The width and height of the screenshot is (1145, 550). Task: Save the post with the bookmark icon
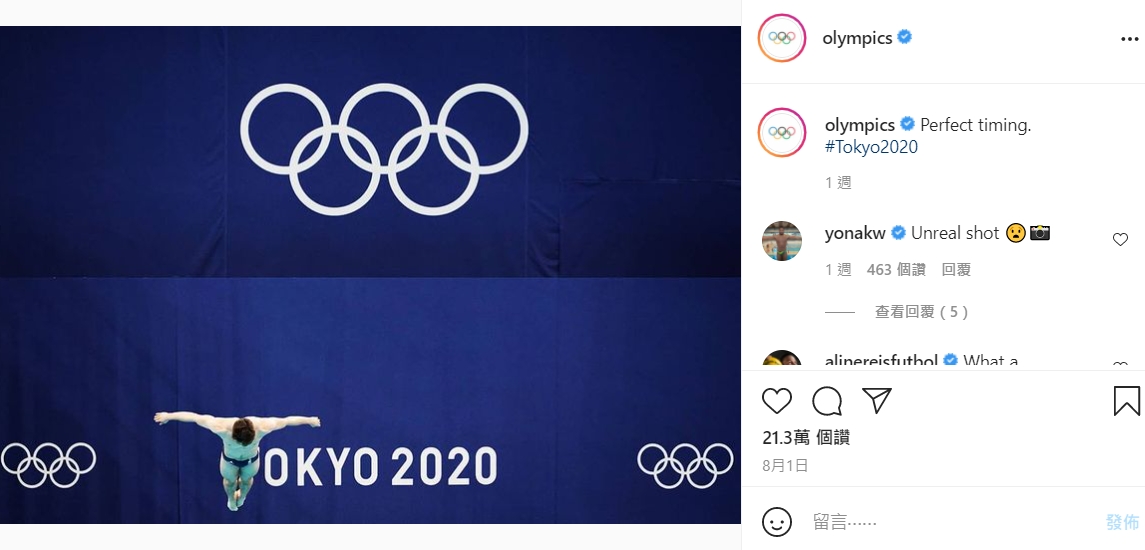(x=1126, y=401)
